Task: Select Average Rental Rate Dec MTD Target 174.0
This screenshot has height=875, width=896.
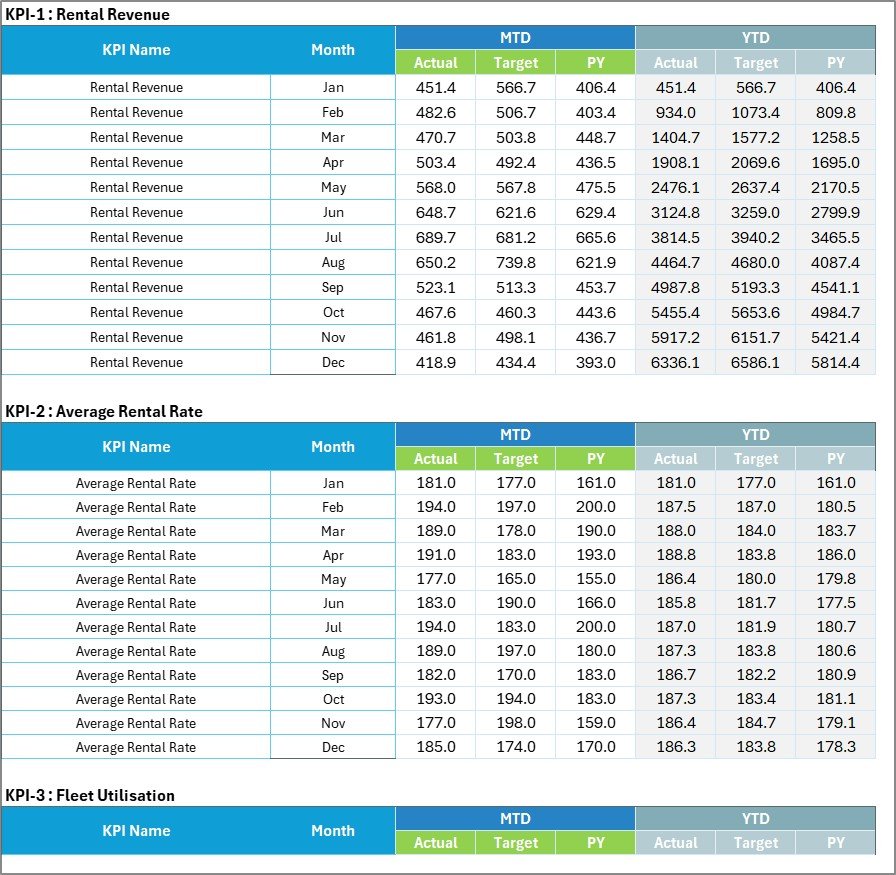Action: click(515, 747)
